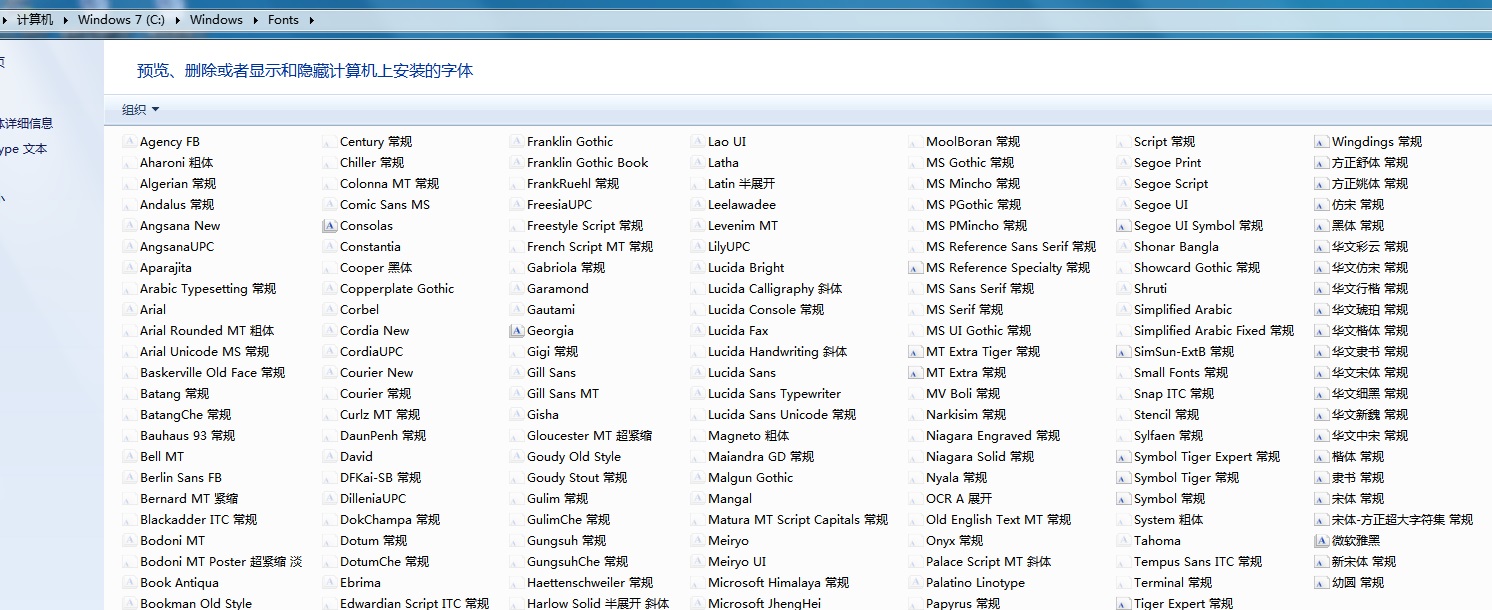Image resolution: width=1492 pixels, height=610 pixels.
Task: Select Lucida Handwriting 斜体 font
Action: point(778,352)
